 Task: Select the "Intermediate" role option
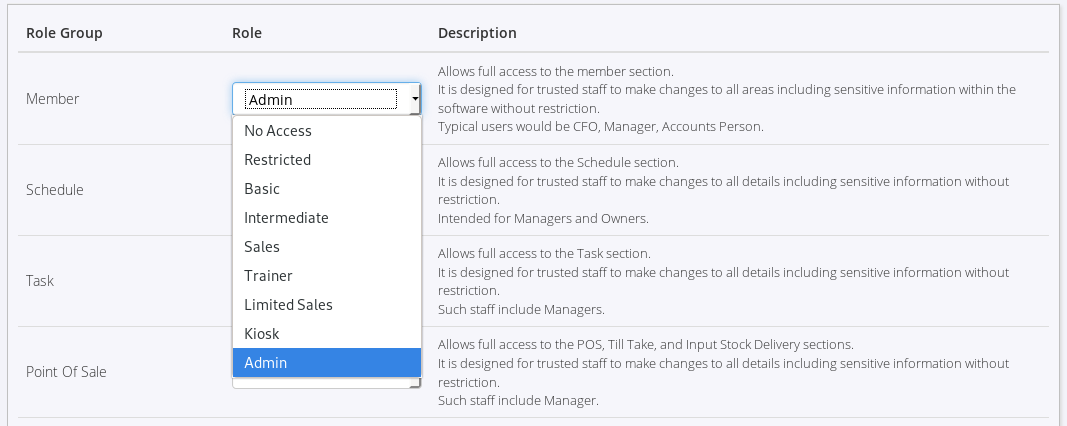[286, 218]
